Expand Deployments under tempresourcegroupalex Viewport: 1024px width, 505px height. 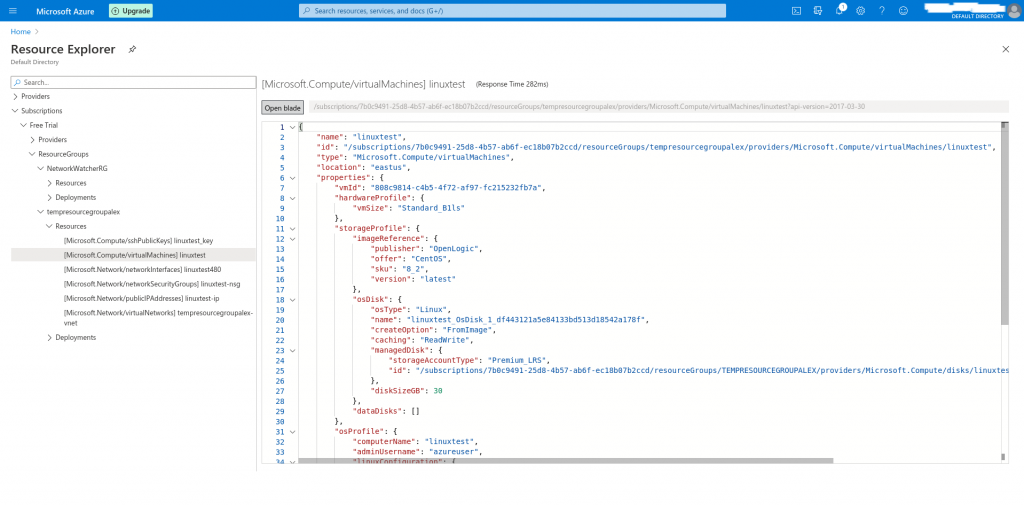[50, 338]
